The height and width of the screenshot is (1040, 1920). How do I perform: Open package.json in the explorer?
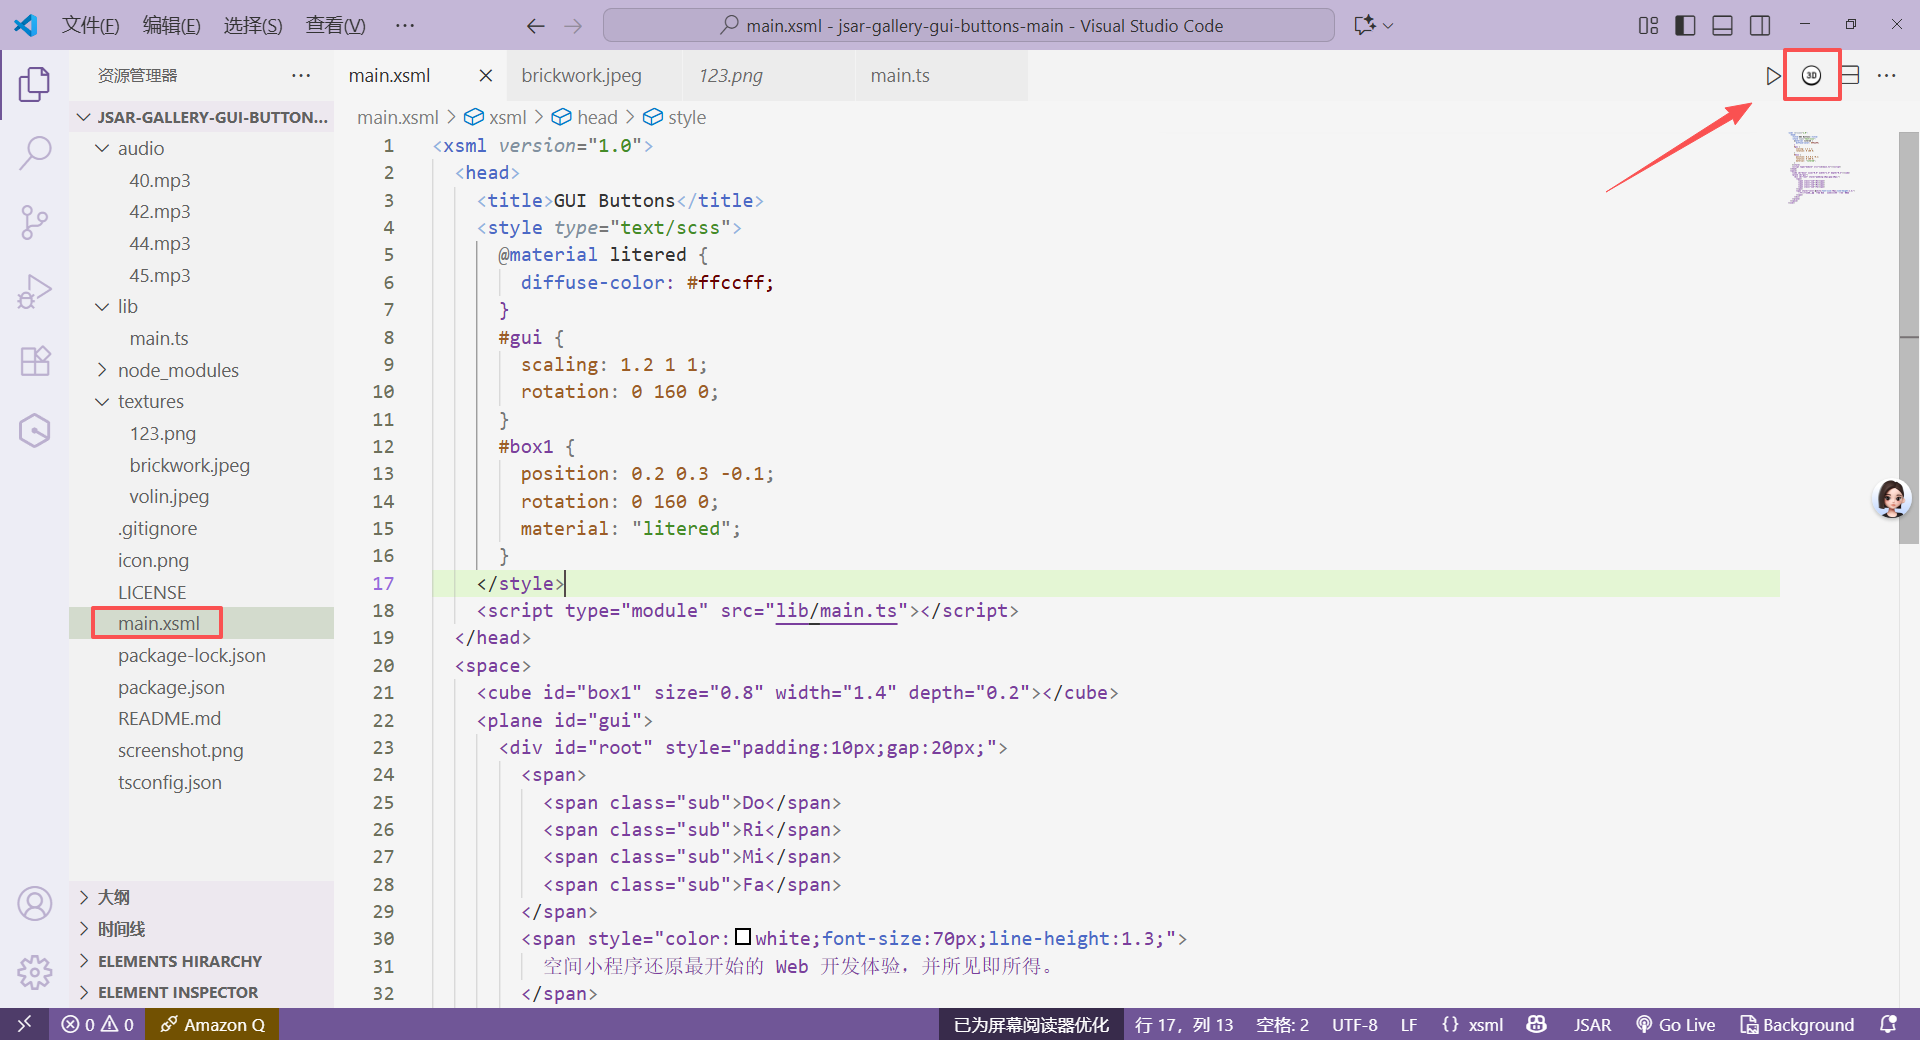tap(171, 687)
